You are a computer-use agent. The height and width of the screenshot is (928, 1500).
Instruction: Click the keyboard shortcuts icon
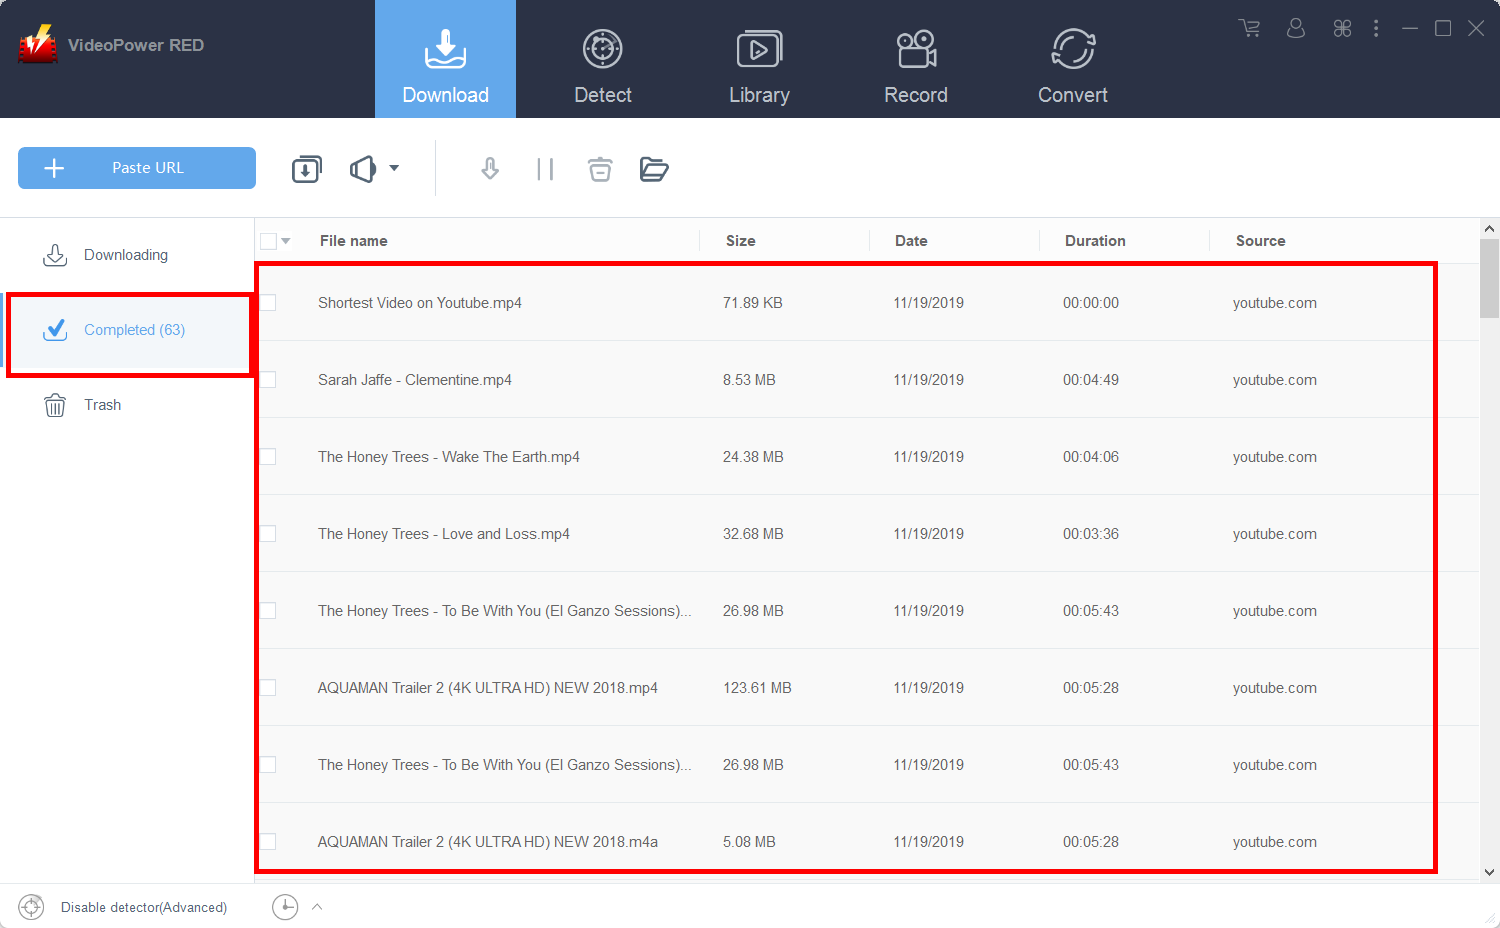coord(1341,28)
